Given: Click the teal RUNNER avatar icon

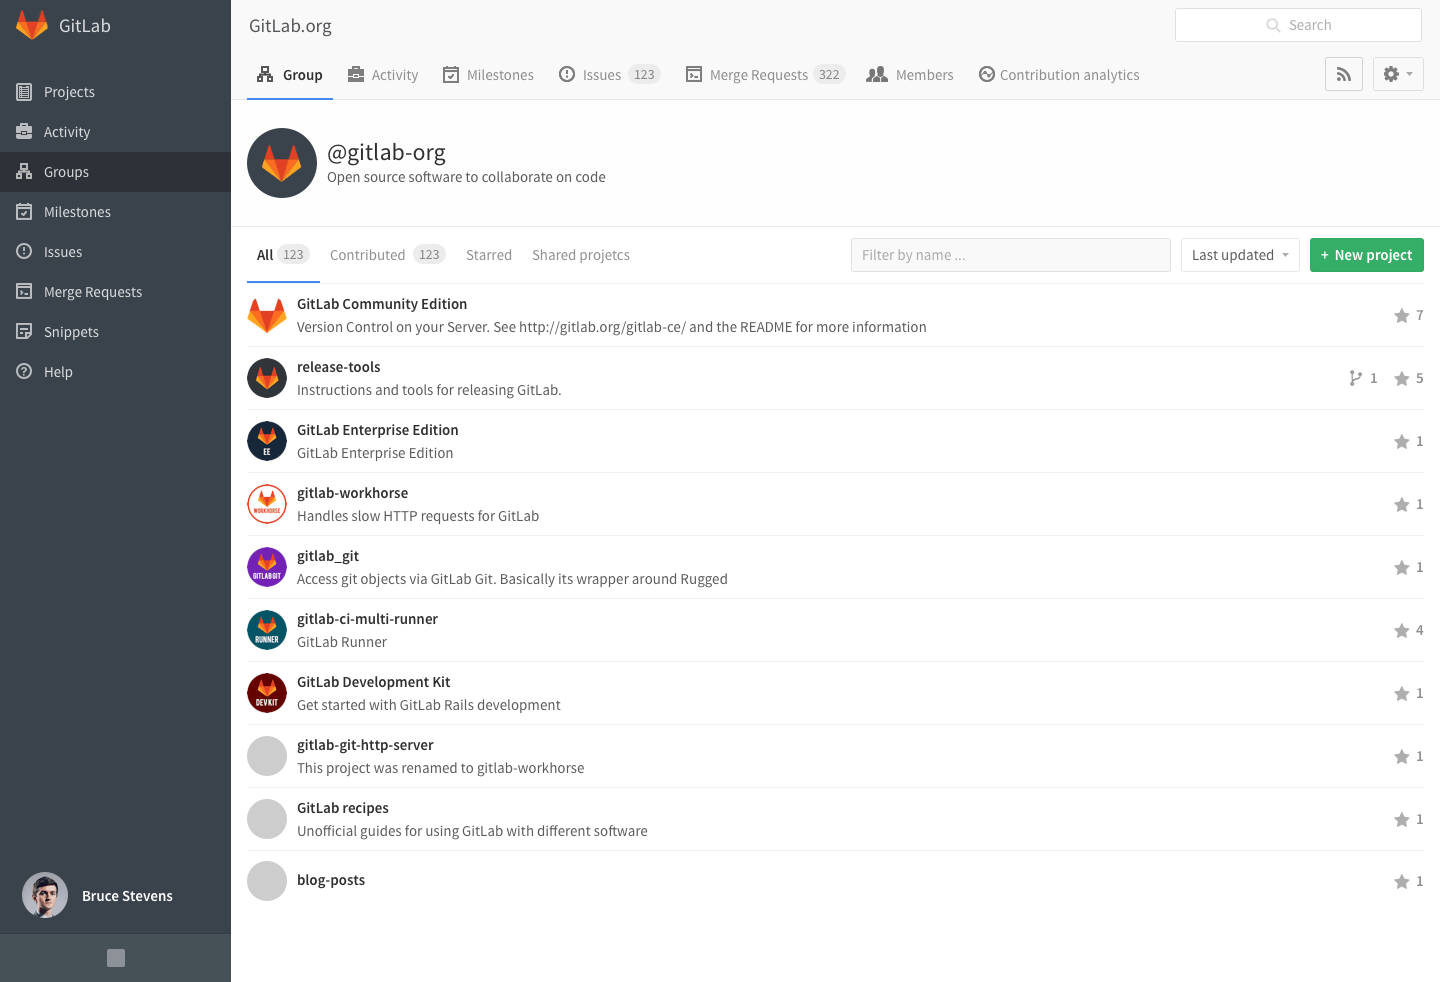Looking at the screenshot, I should [x=267, y=630].
